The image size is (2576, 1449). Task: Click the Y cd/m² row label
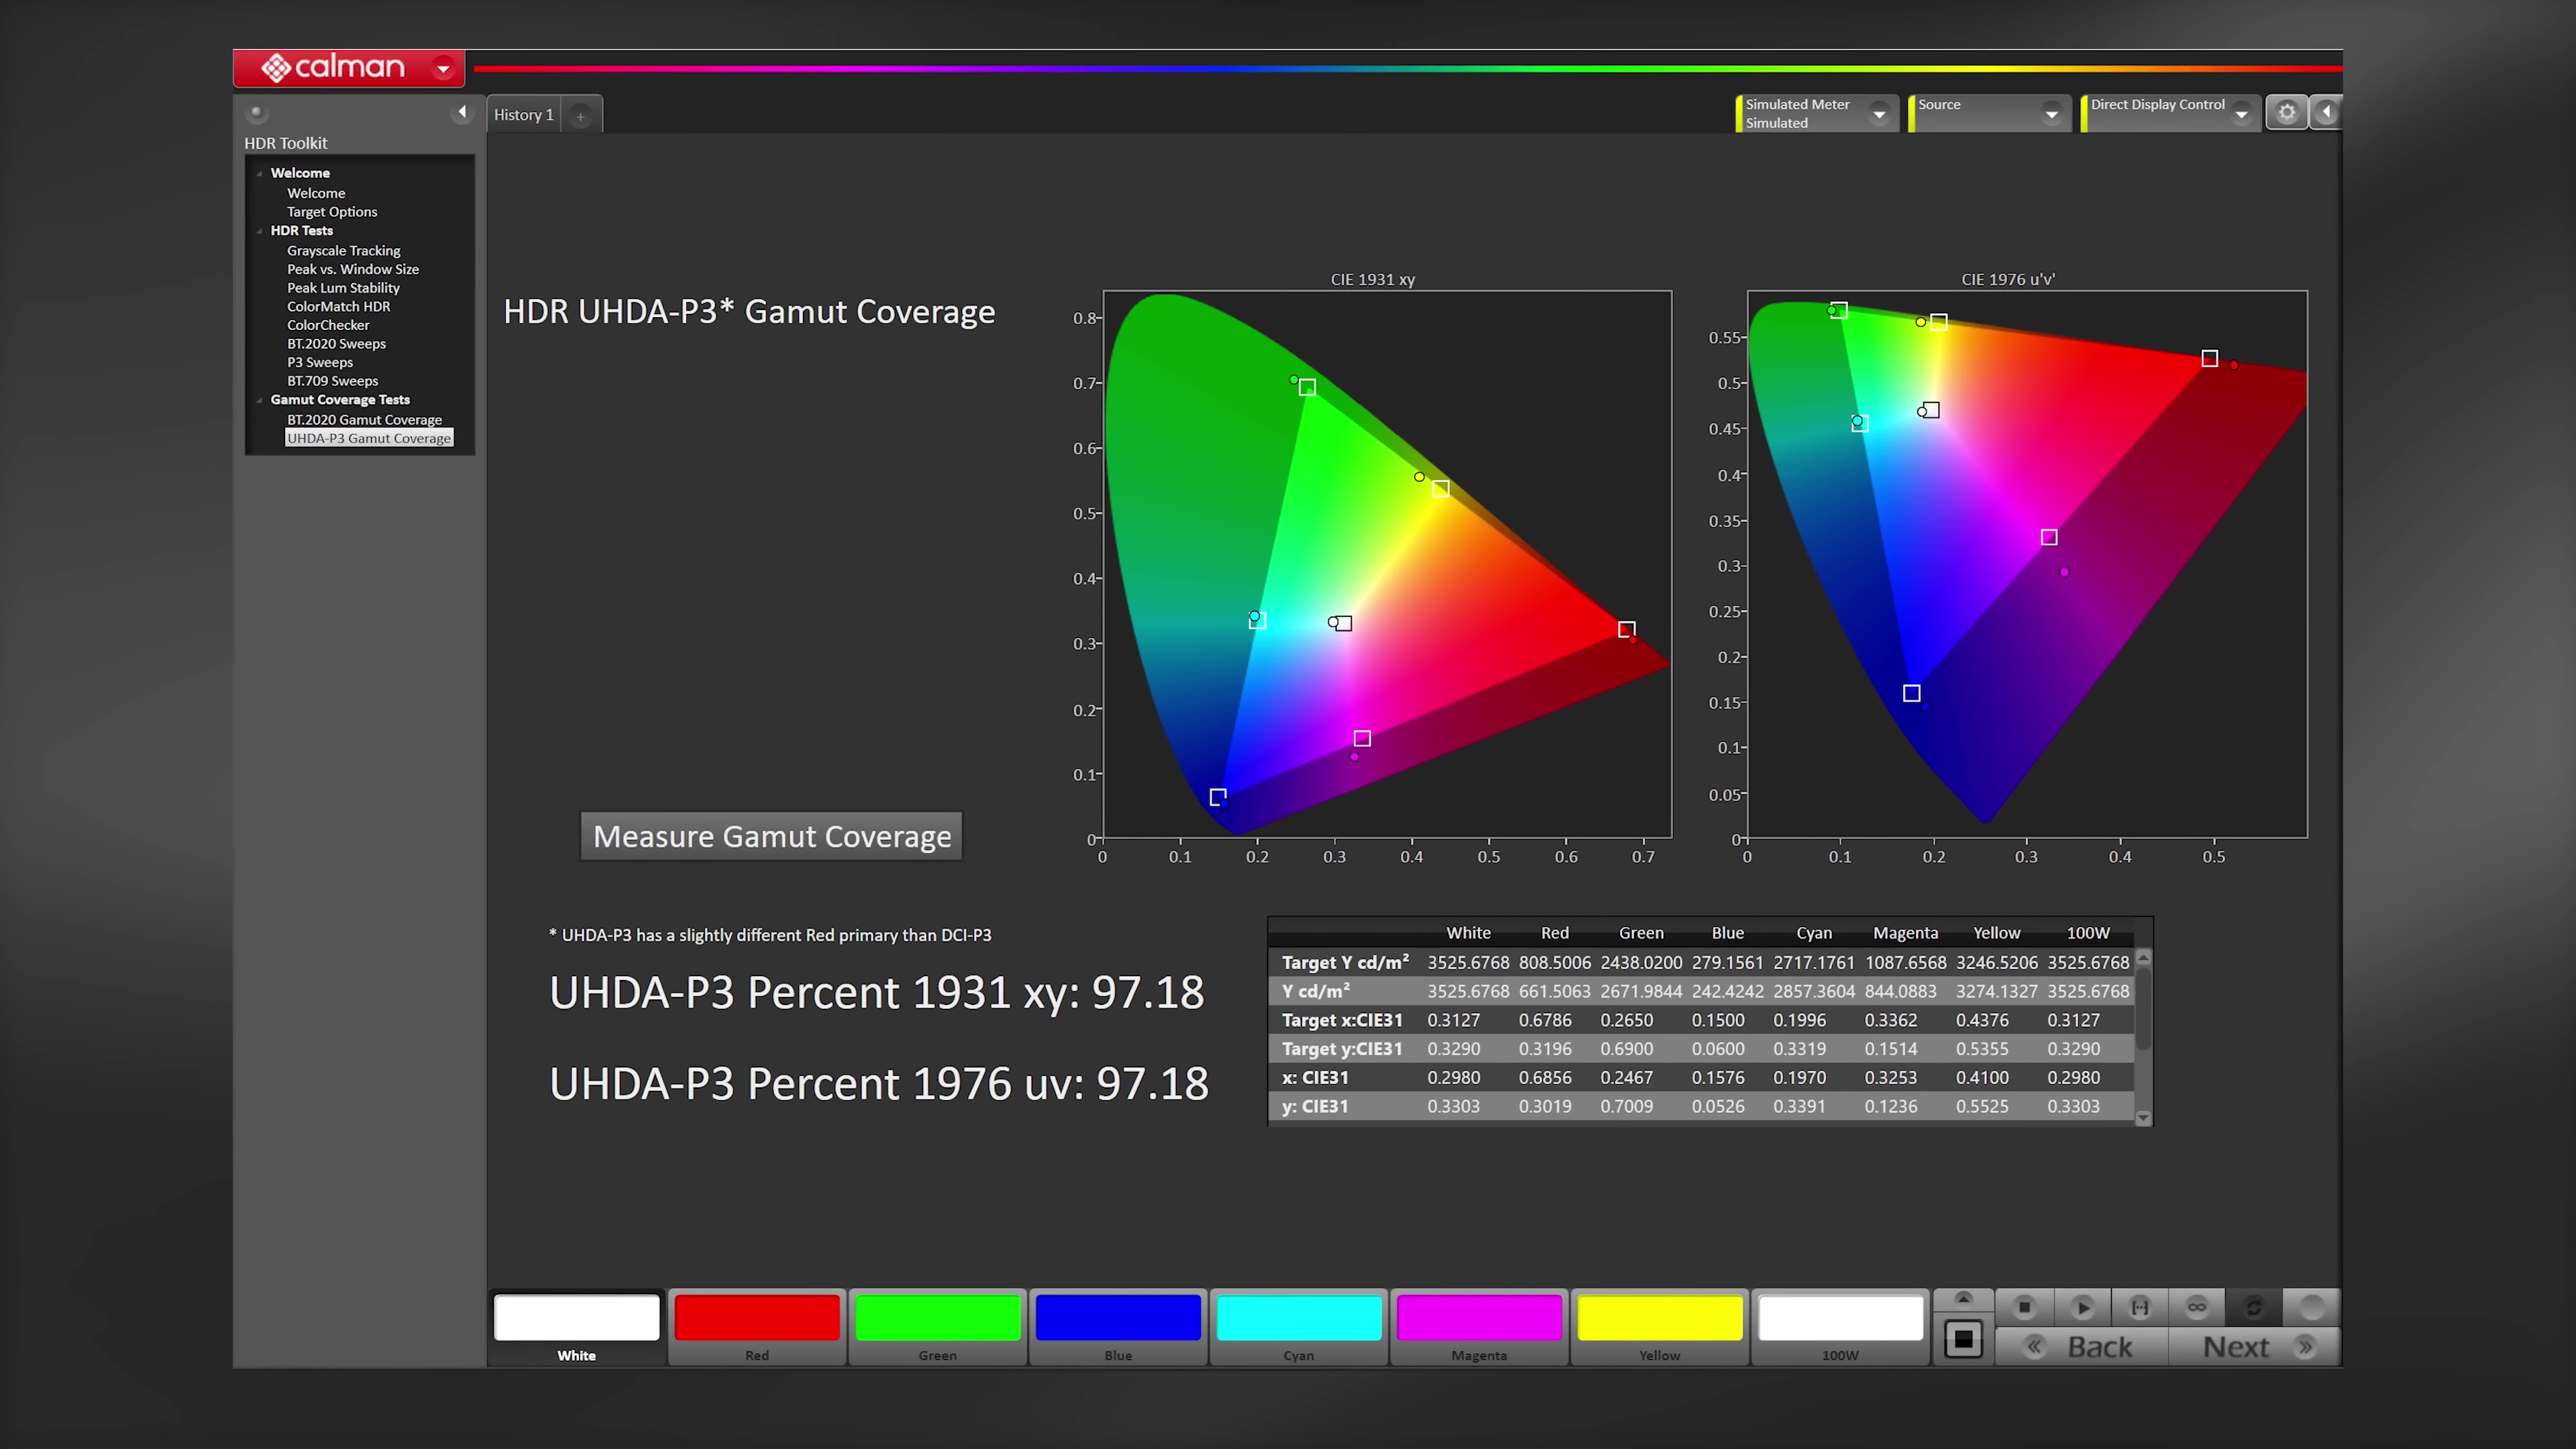[1316, 991]
